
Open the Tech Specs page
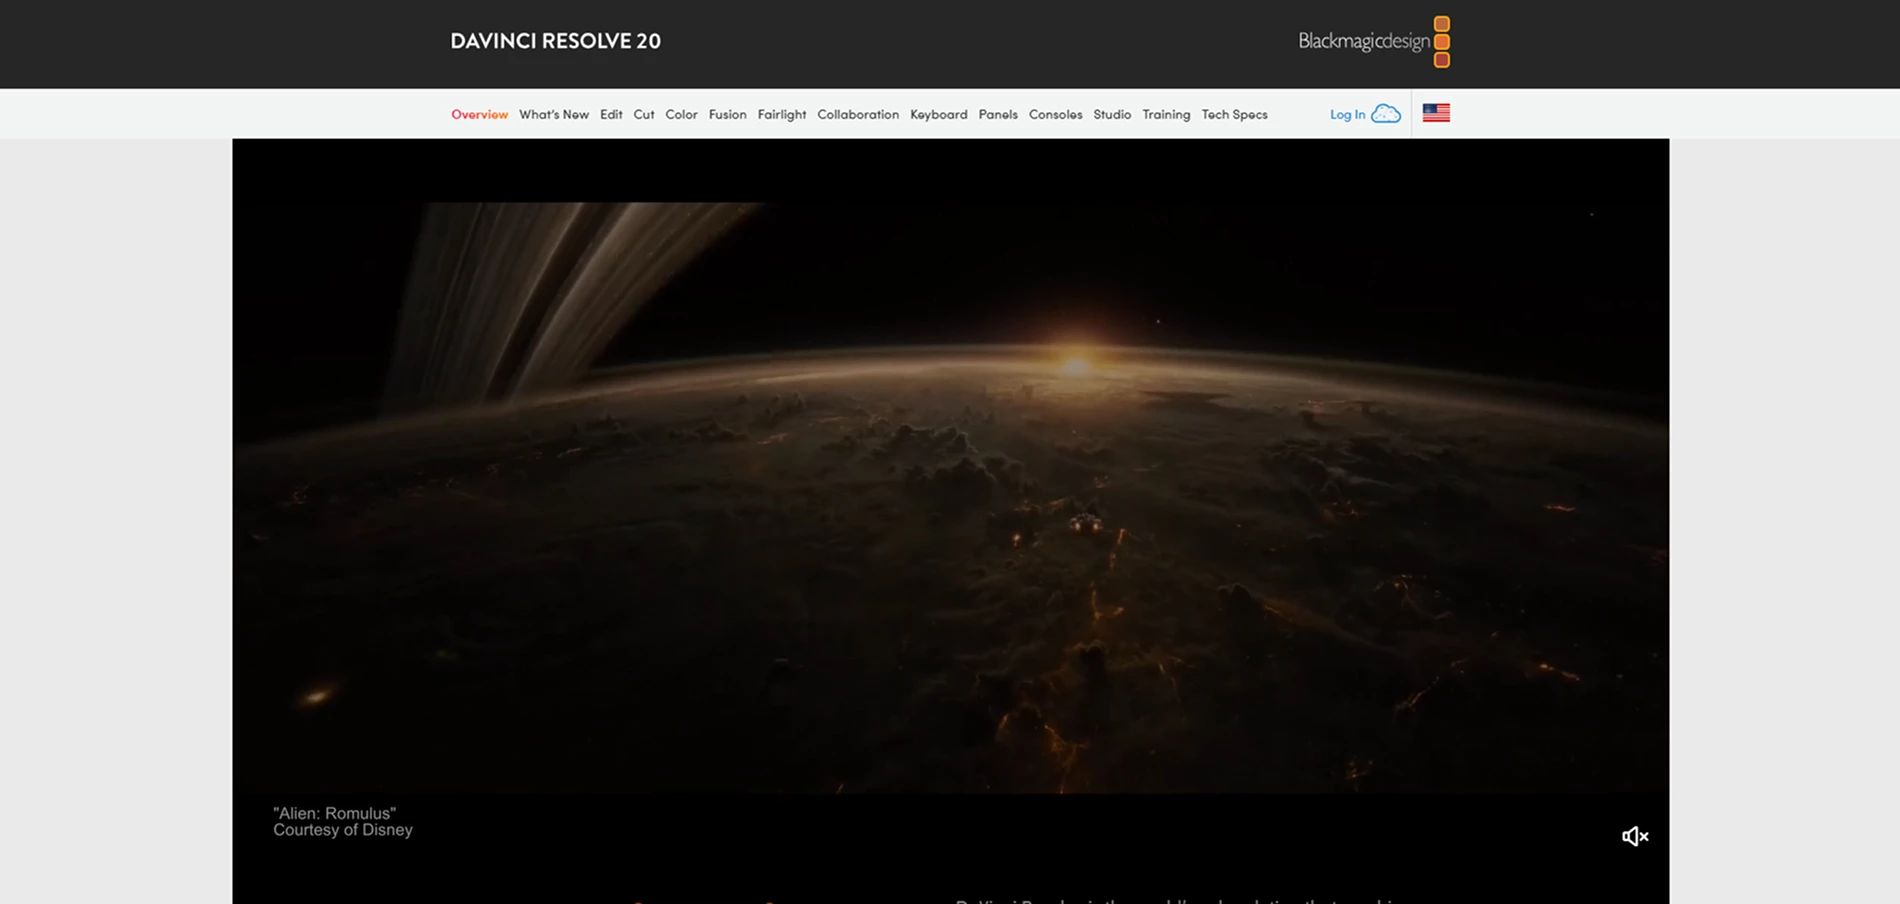pos(1234,114)
